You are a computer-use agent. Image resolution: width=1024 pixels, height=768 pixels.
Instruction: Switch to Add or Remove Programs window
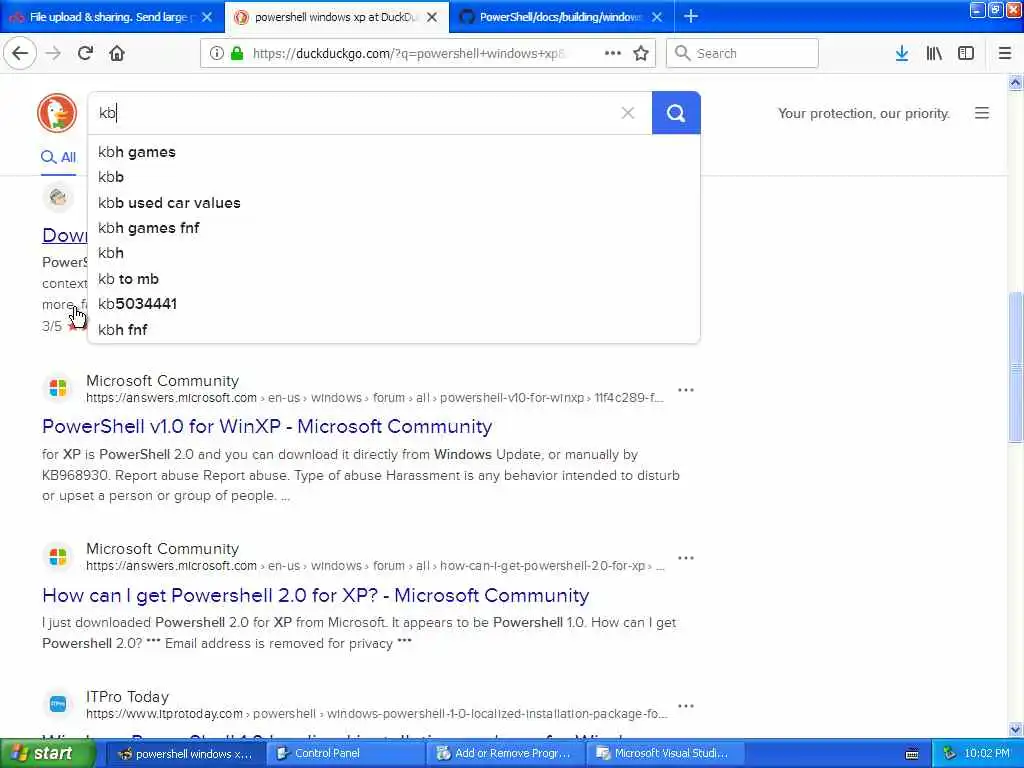504,753
